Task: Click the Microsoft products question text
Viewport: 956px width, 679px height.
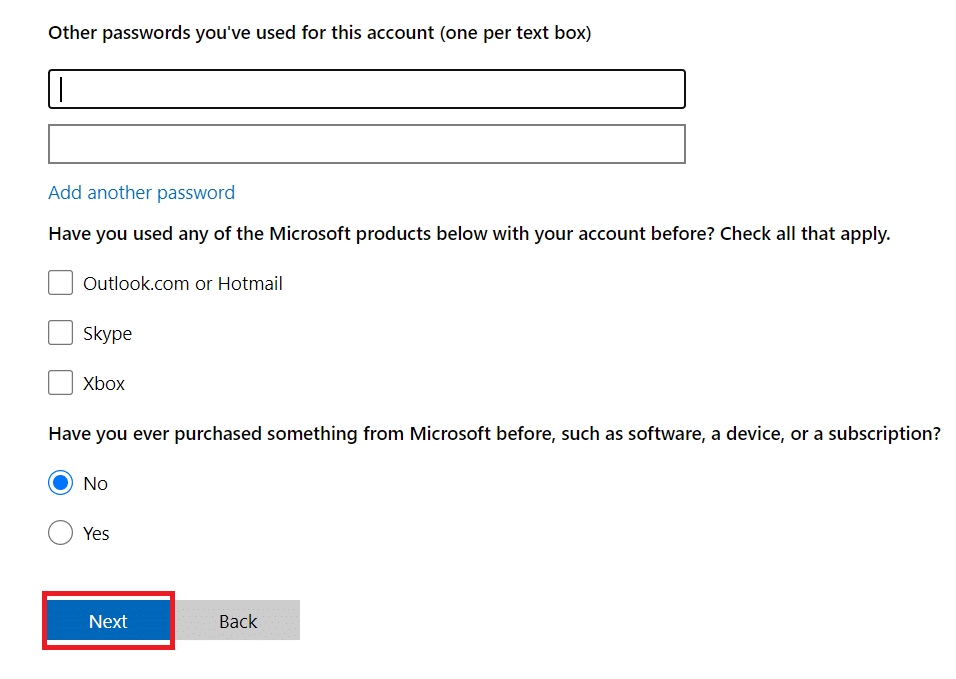Action: tap(469, 234)
